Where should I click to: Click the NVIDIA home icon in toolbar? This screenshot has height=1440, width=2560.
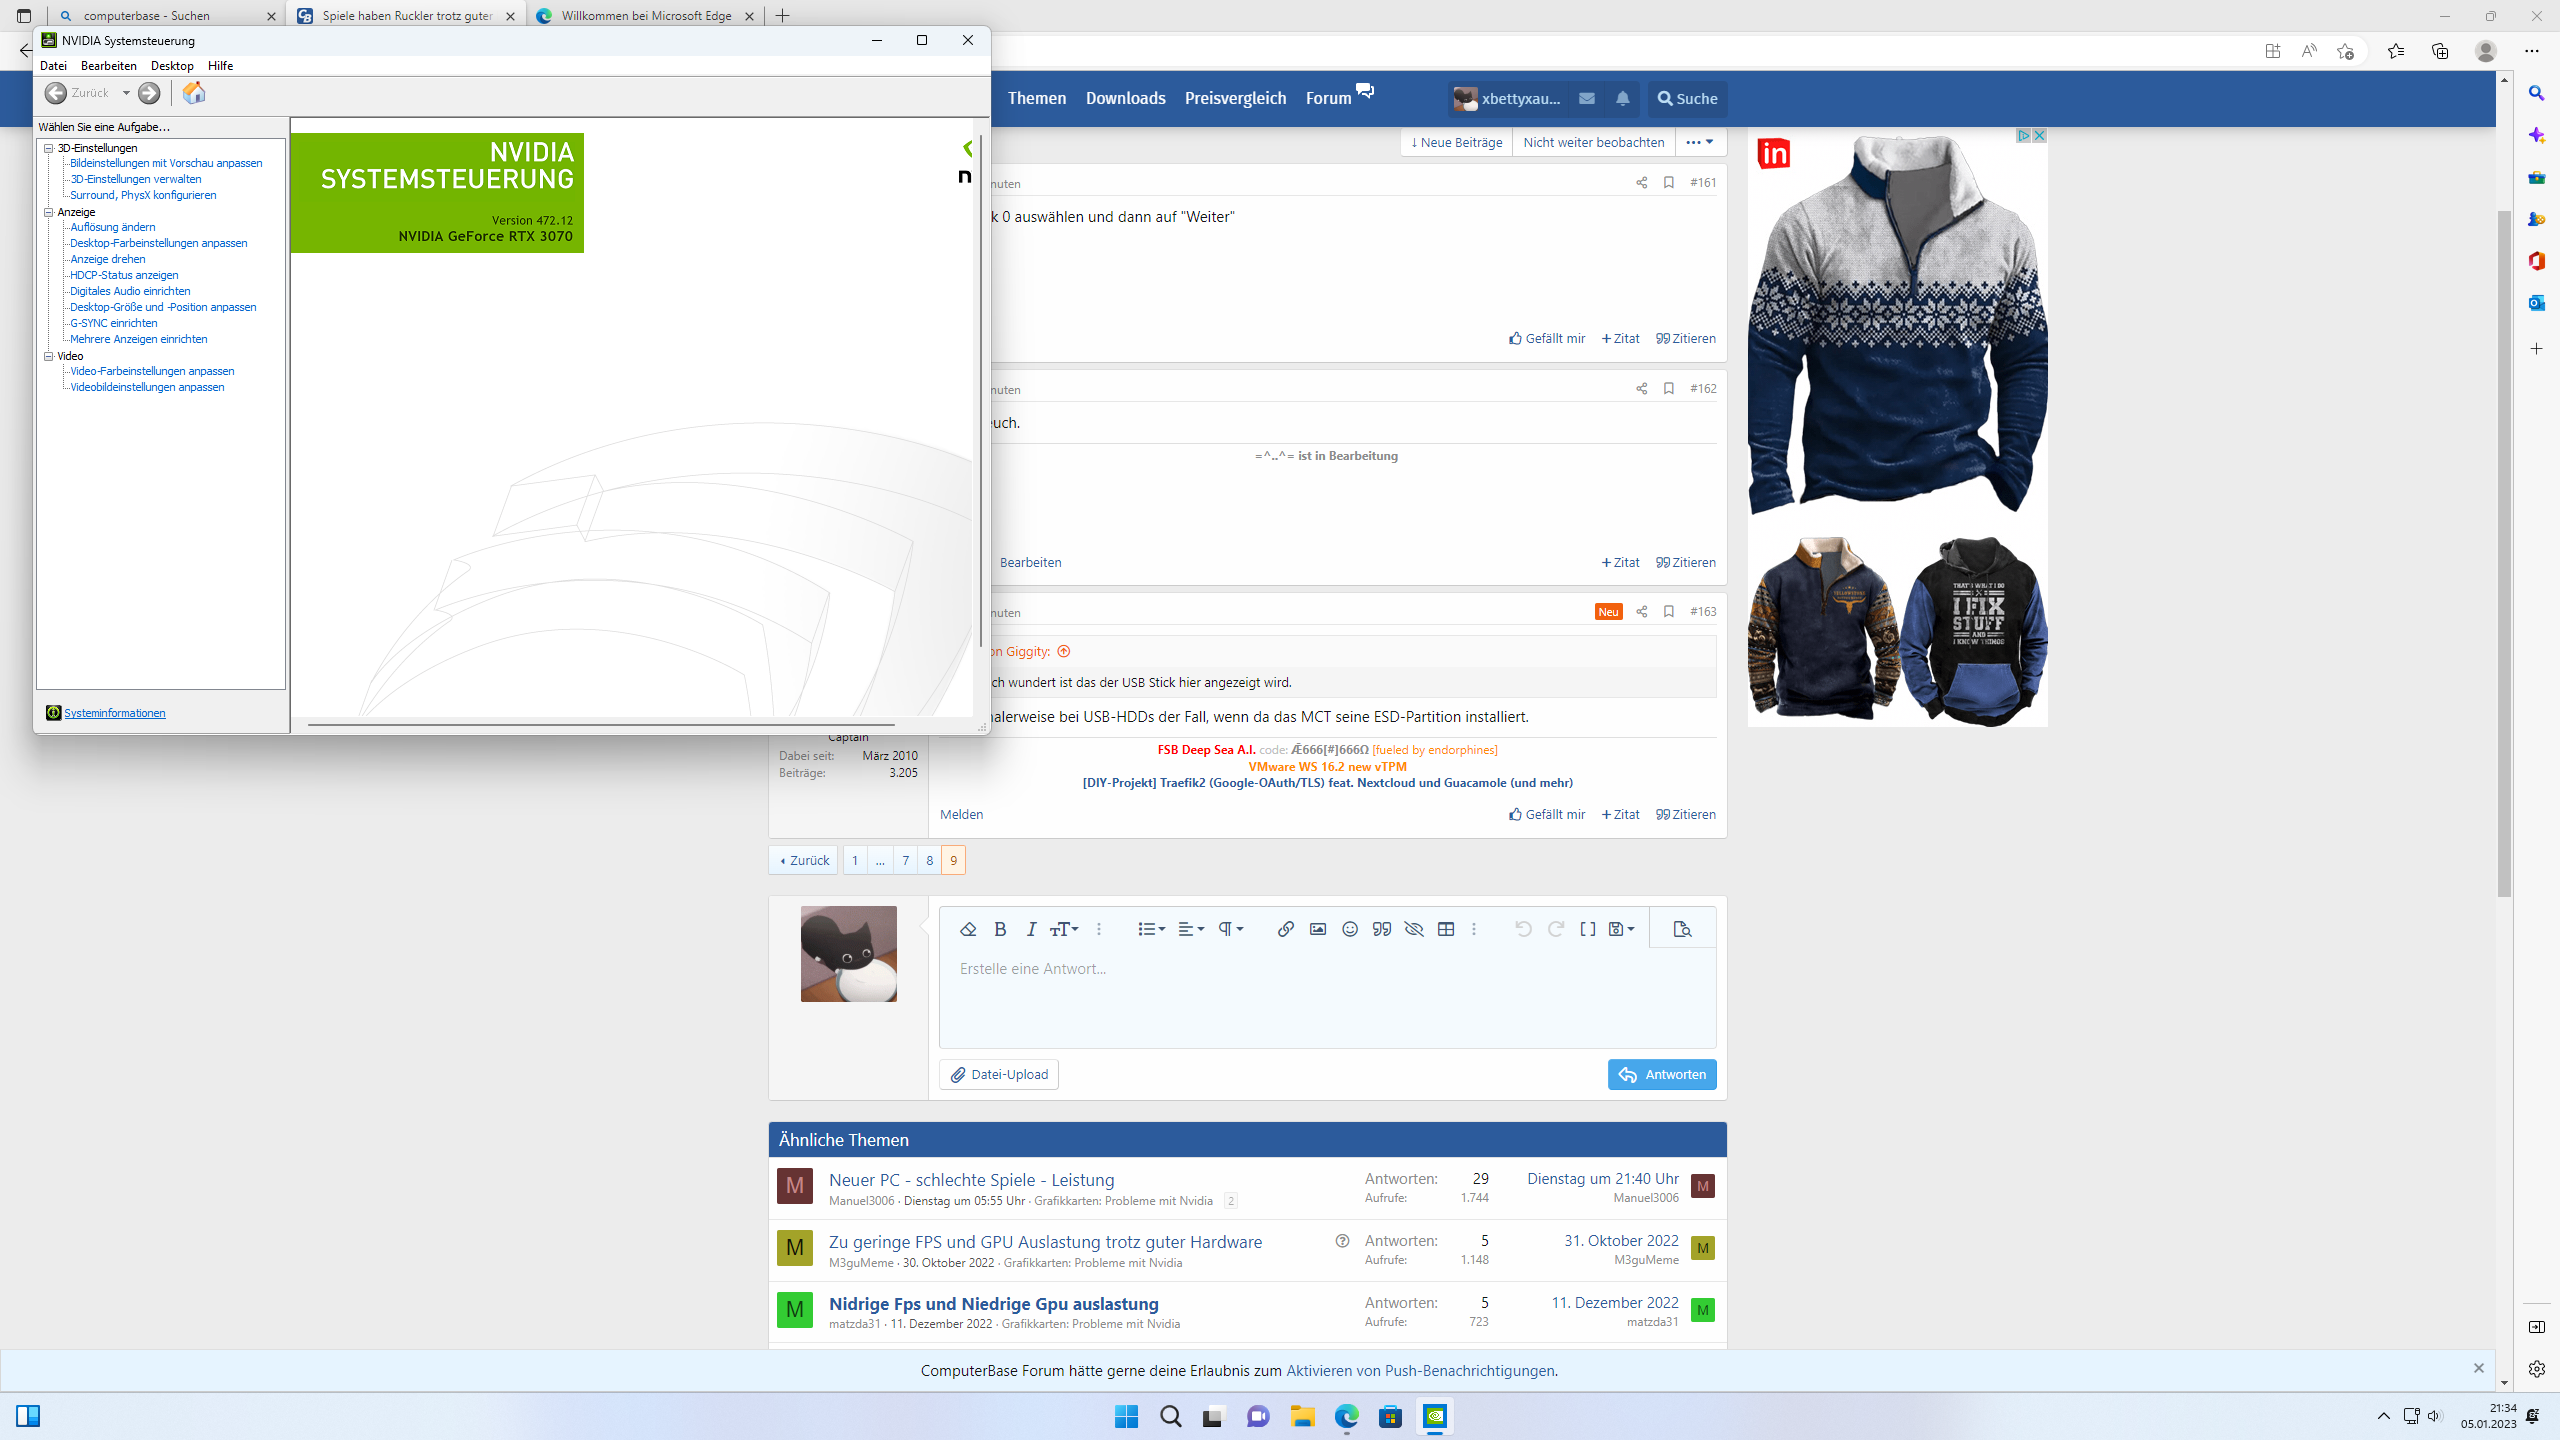(x=194, y=93)
